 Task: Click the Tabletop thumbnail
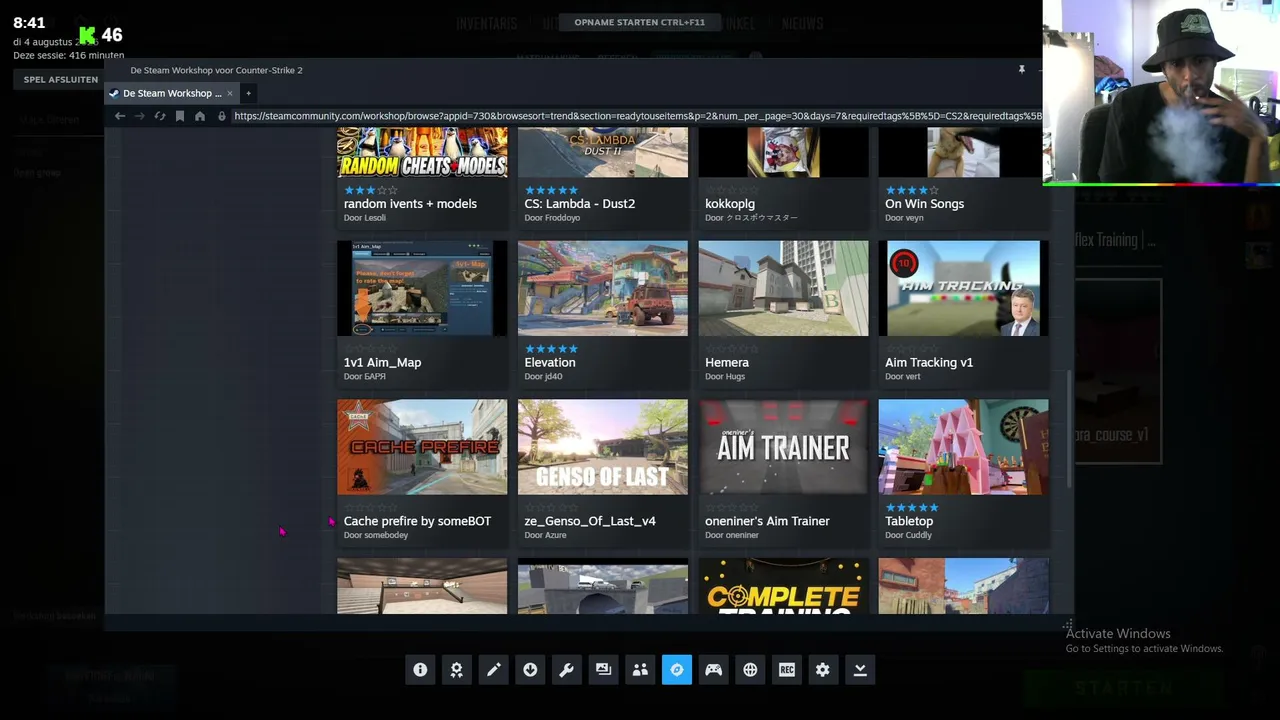pos(964,447)
